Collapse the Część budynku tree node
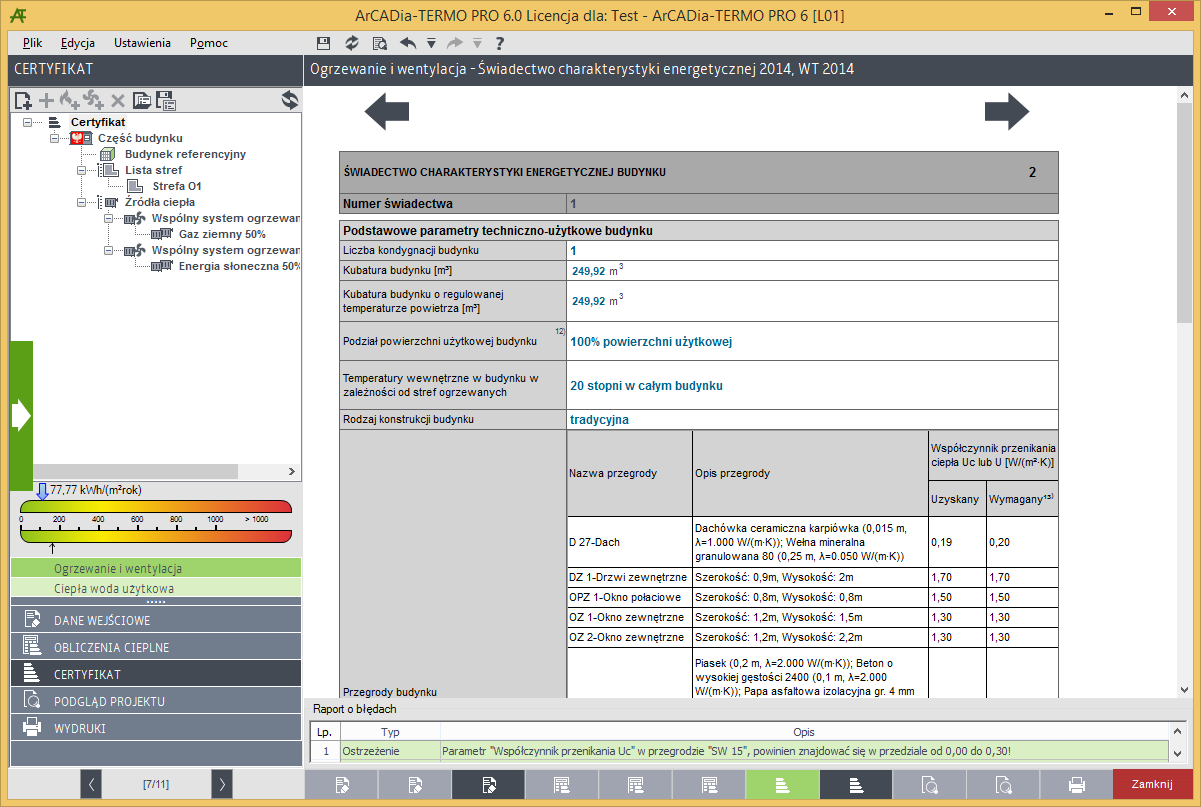This screenshot has width=1201, height=807. click(54, 138)
